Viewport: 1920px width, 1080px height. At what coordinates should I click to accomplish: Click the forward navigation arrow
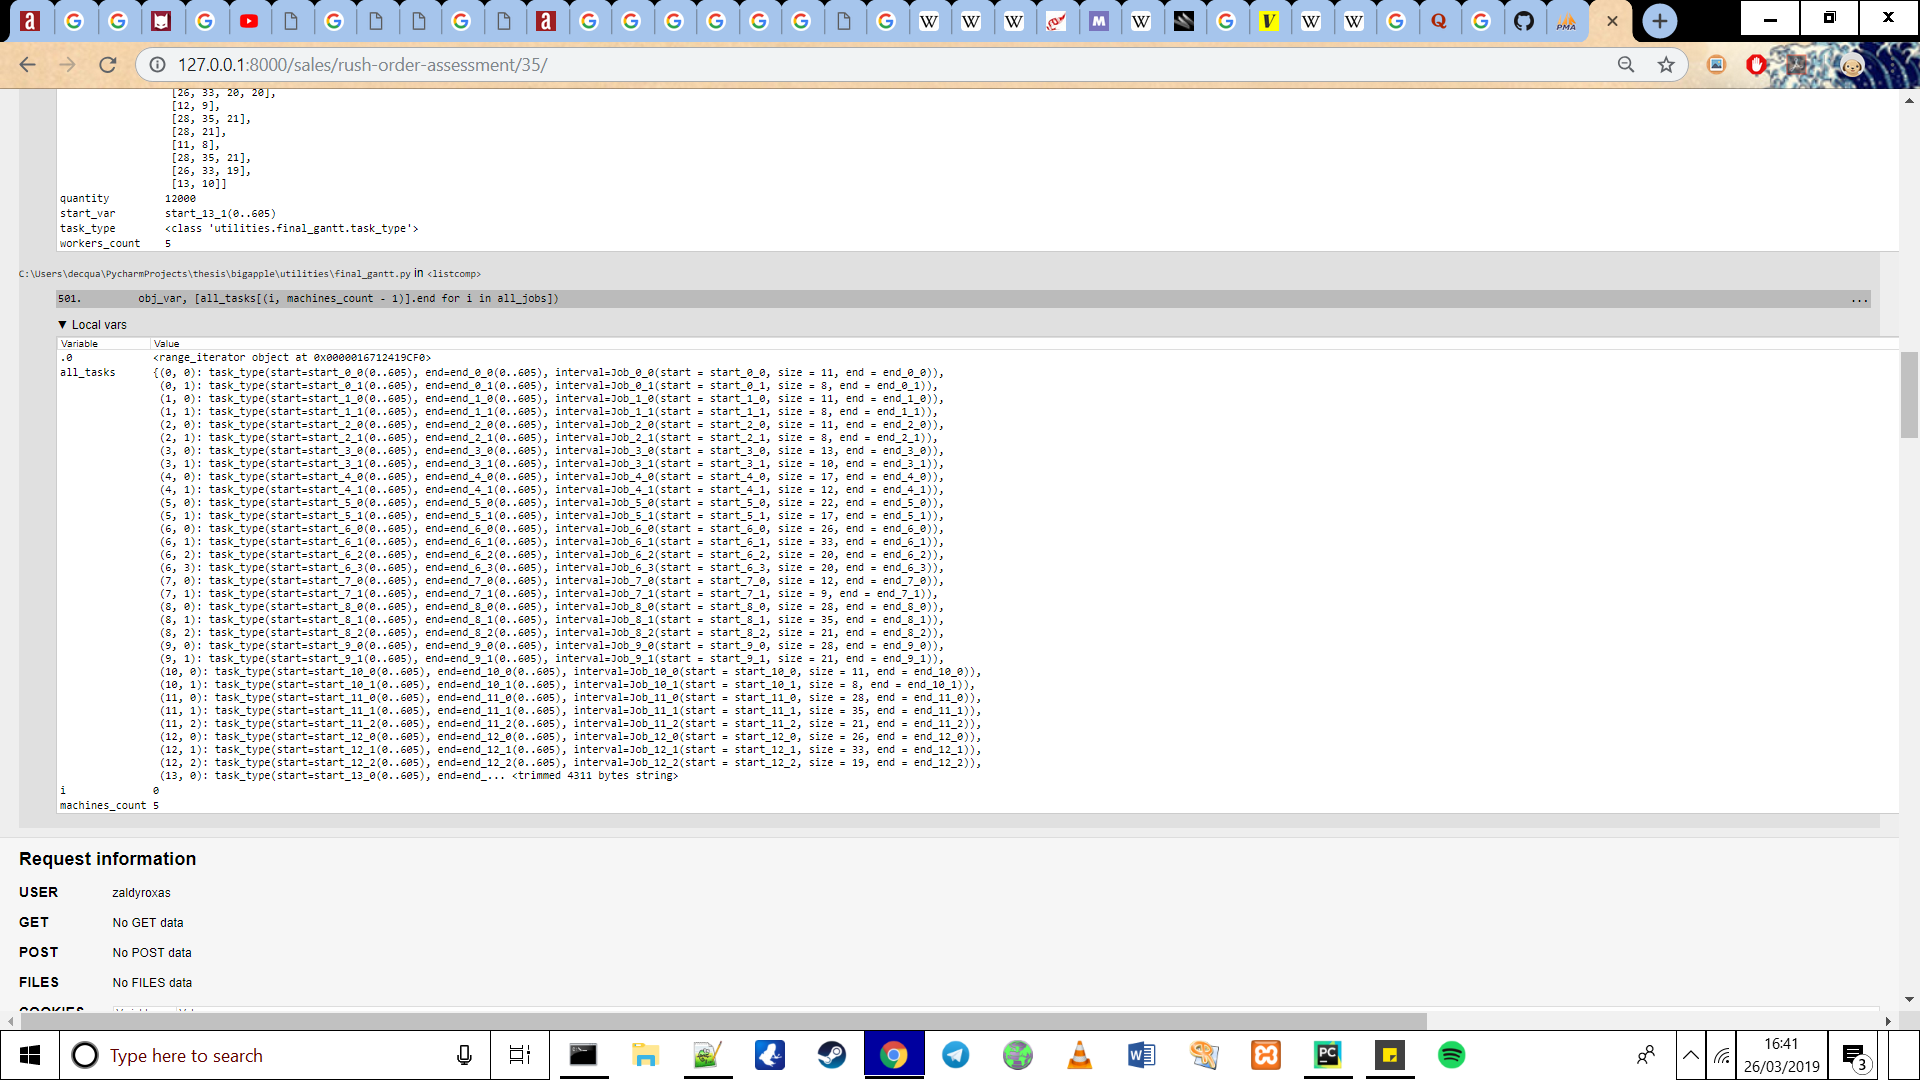coord(68,65)
